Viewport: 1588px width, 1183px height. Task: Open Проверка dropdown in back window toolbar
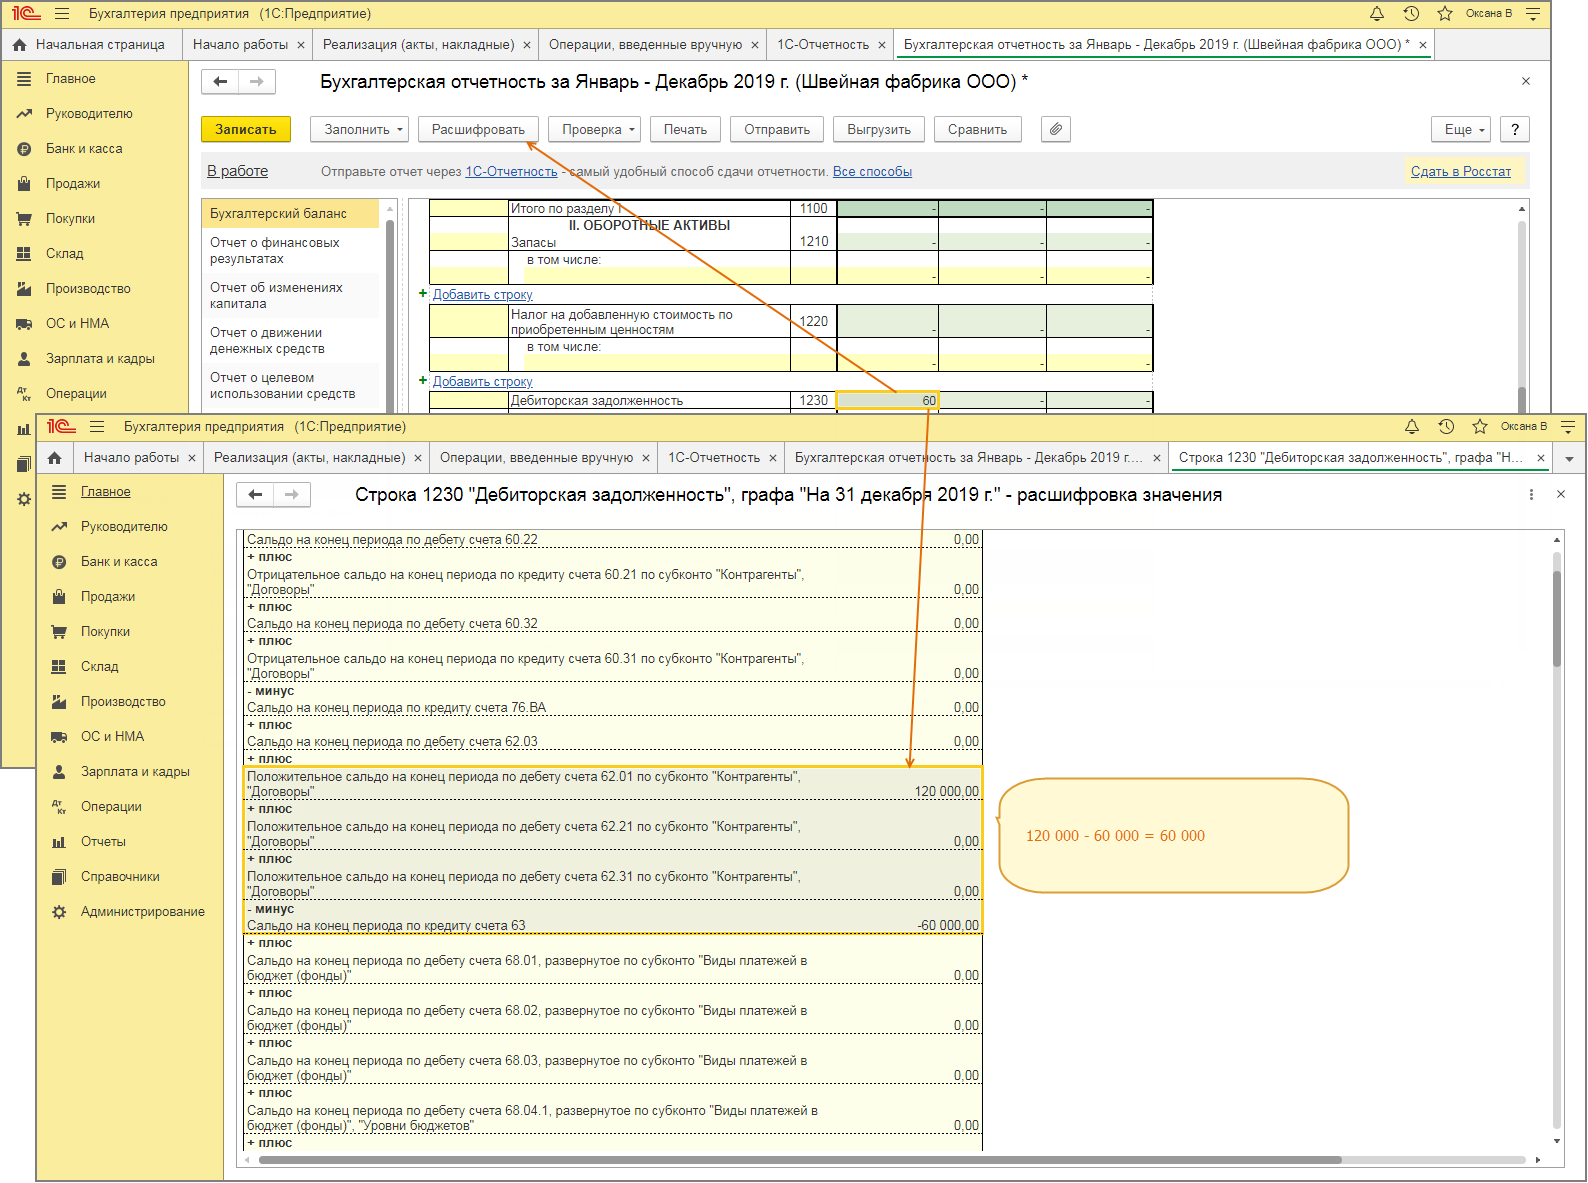click(x=595, y=129)
